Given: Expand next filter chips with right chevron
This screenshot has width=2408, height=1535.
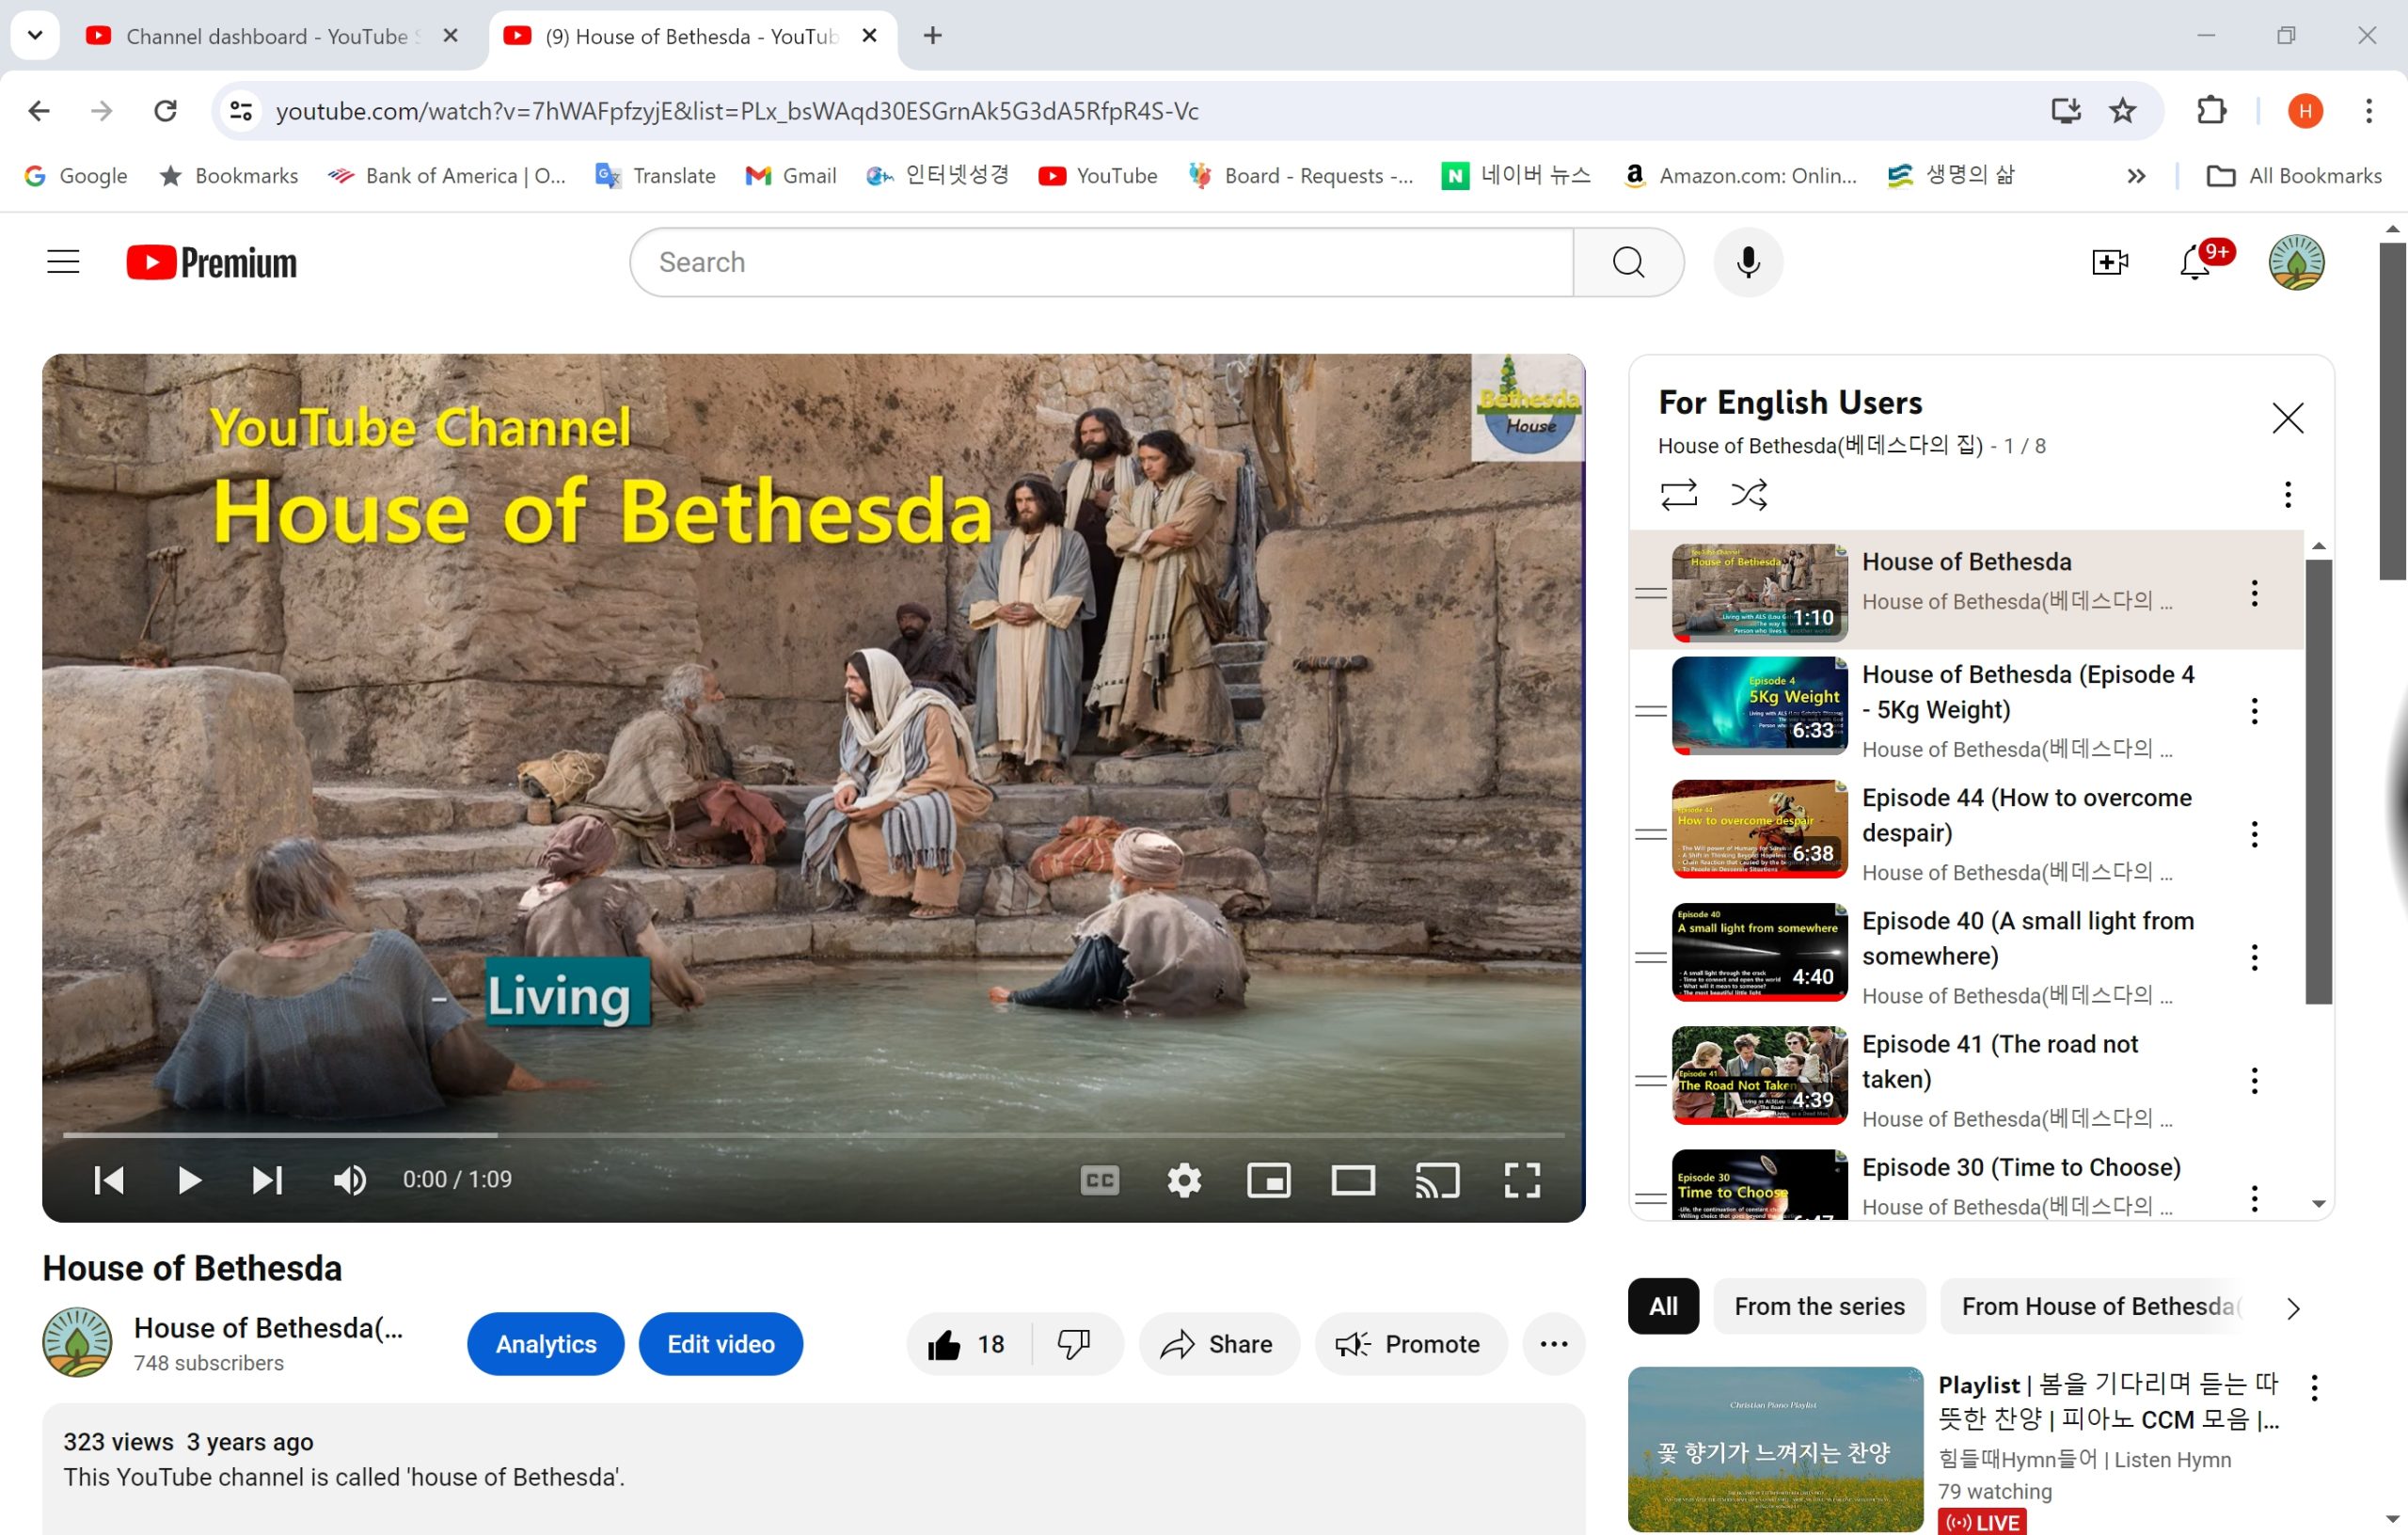Looking at the screenshot, I should pyautogui.click(x=2293, y=1308).
